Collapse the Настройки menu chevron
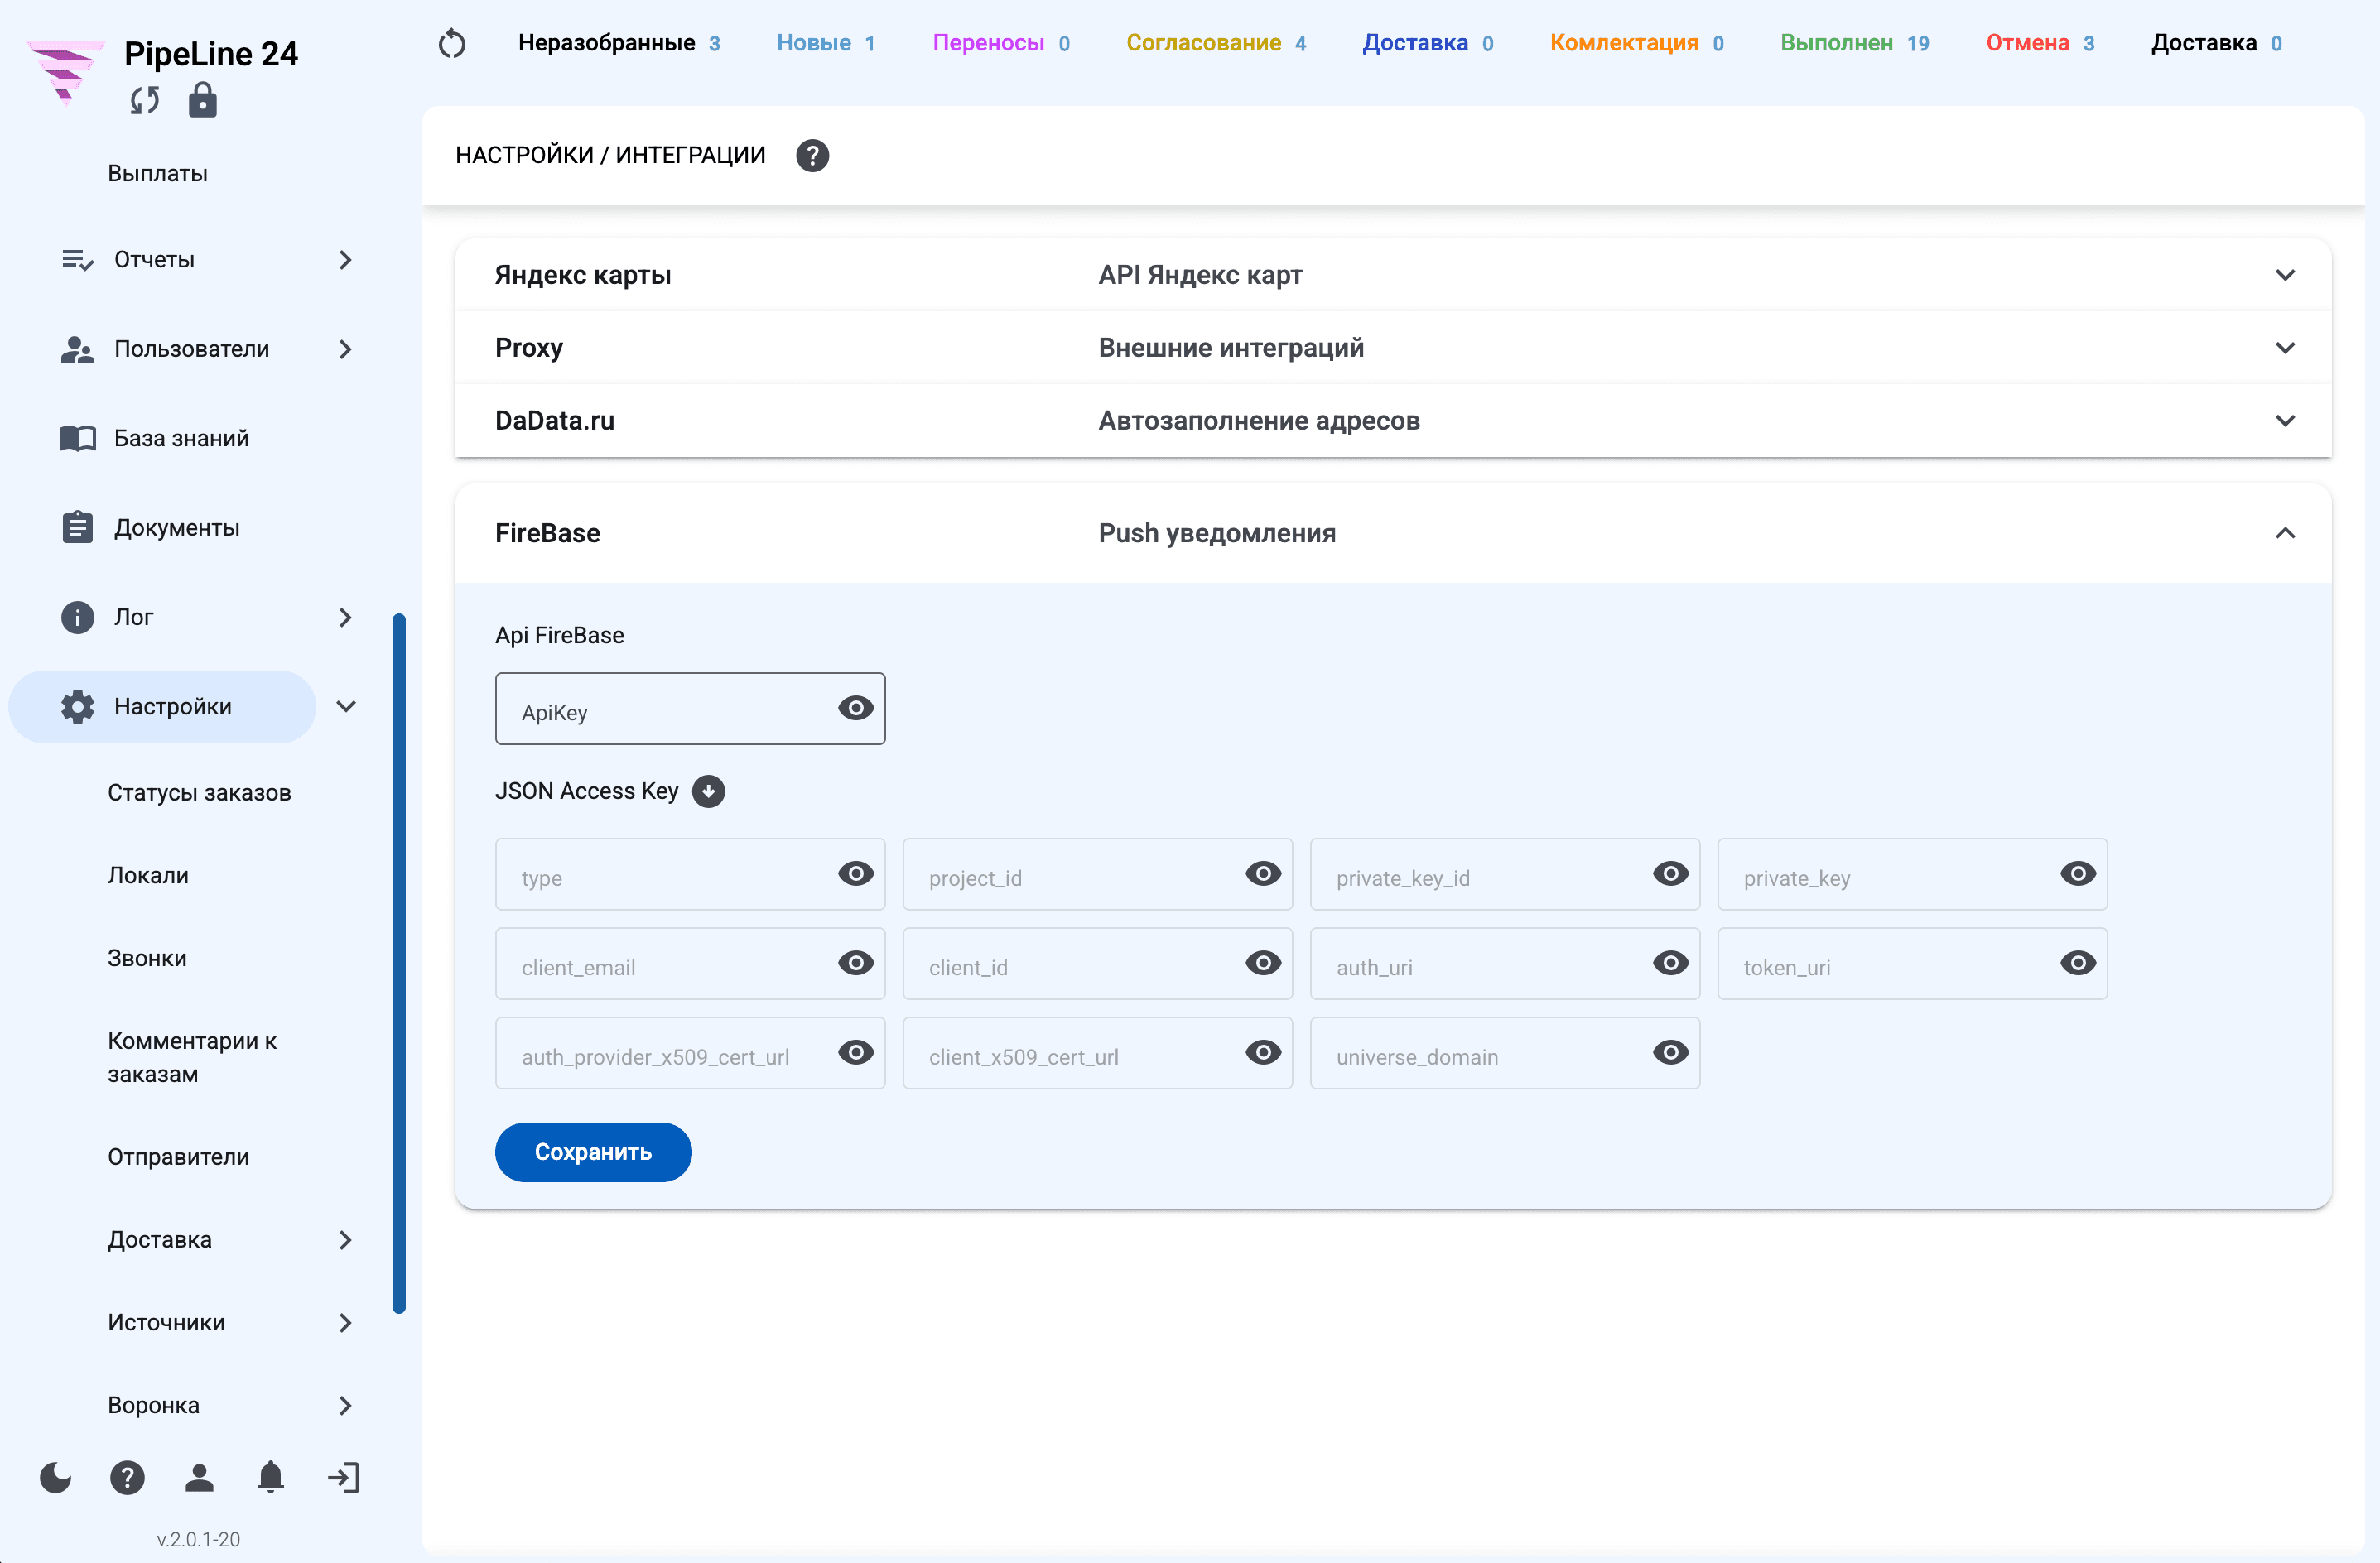 pyautogui.click(x=346, y=706)
